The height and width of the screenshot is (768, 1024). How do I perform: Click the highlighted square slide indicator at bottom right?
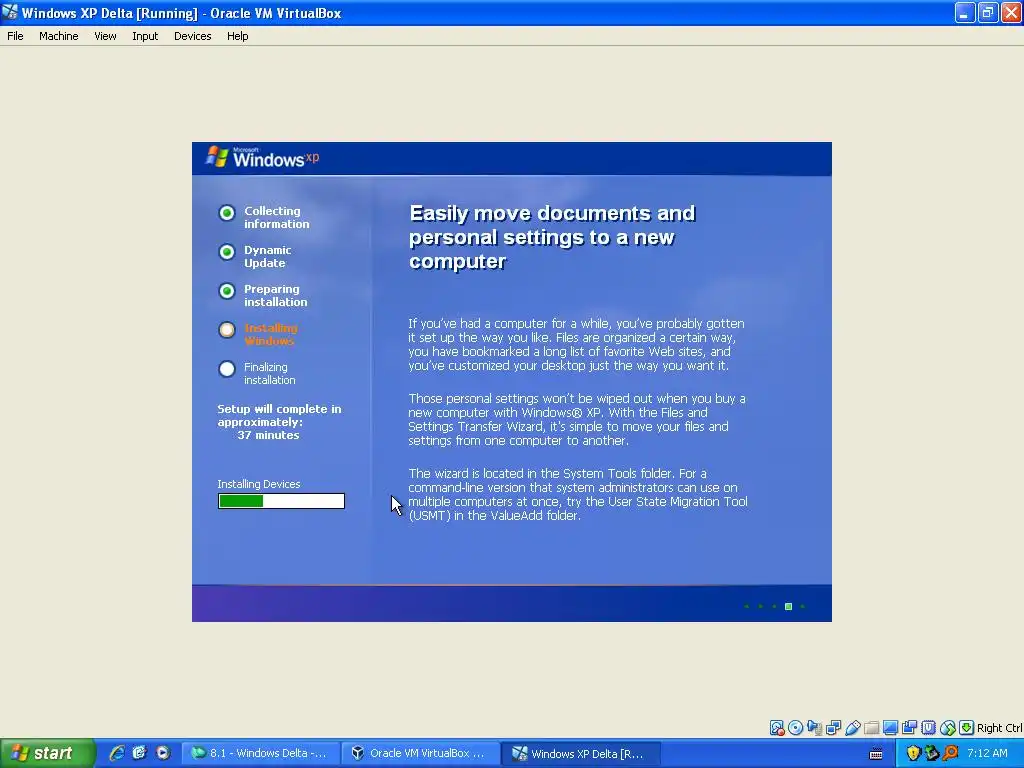point(788,607)
